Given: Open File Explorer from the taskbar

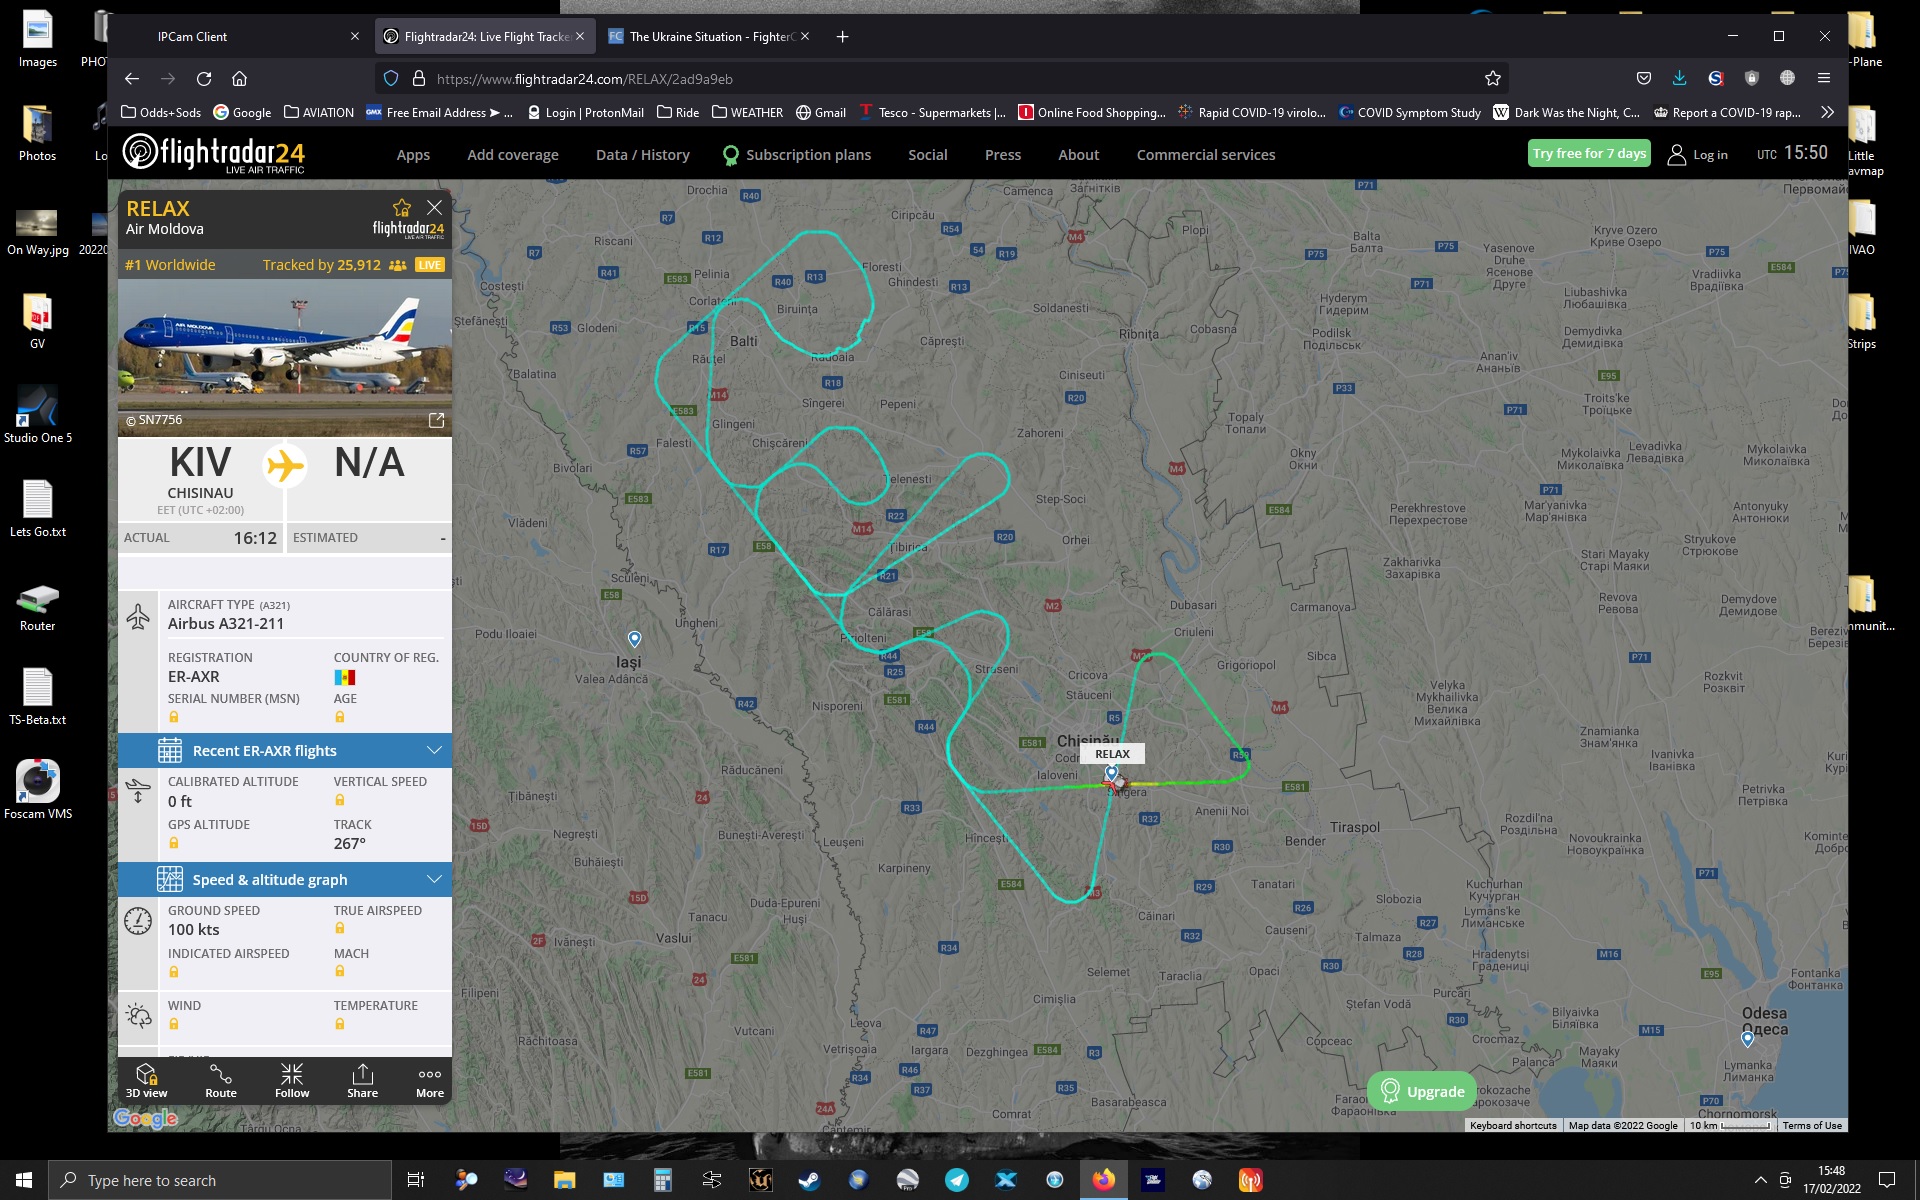Looking at the screenshot, I should click(x=564, y=1180).
